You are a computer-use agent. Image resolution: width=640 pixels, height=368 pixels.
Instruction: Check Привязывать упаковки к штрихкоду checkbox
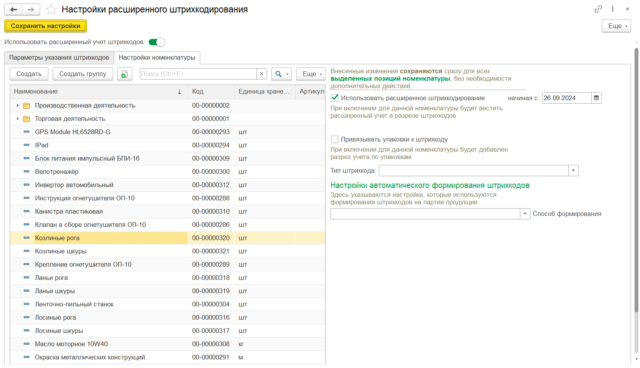click(x=335, y=139)
